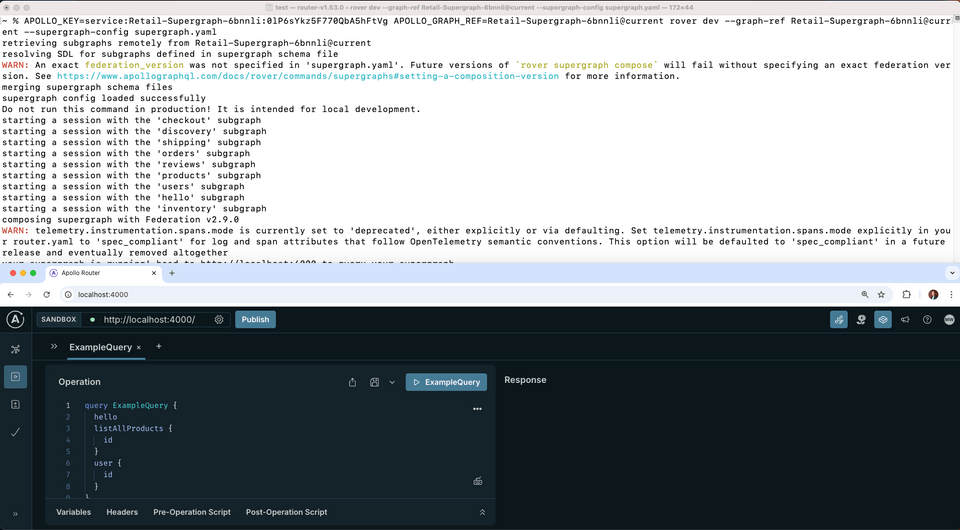Image resolution: width=960 pixels, height=530 pixels.
Task: Click the layered cube icon in the top bar
Action: (883, 319)
